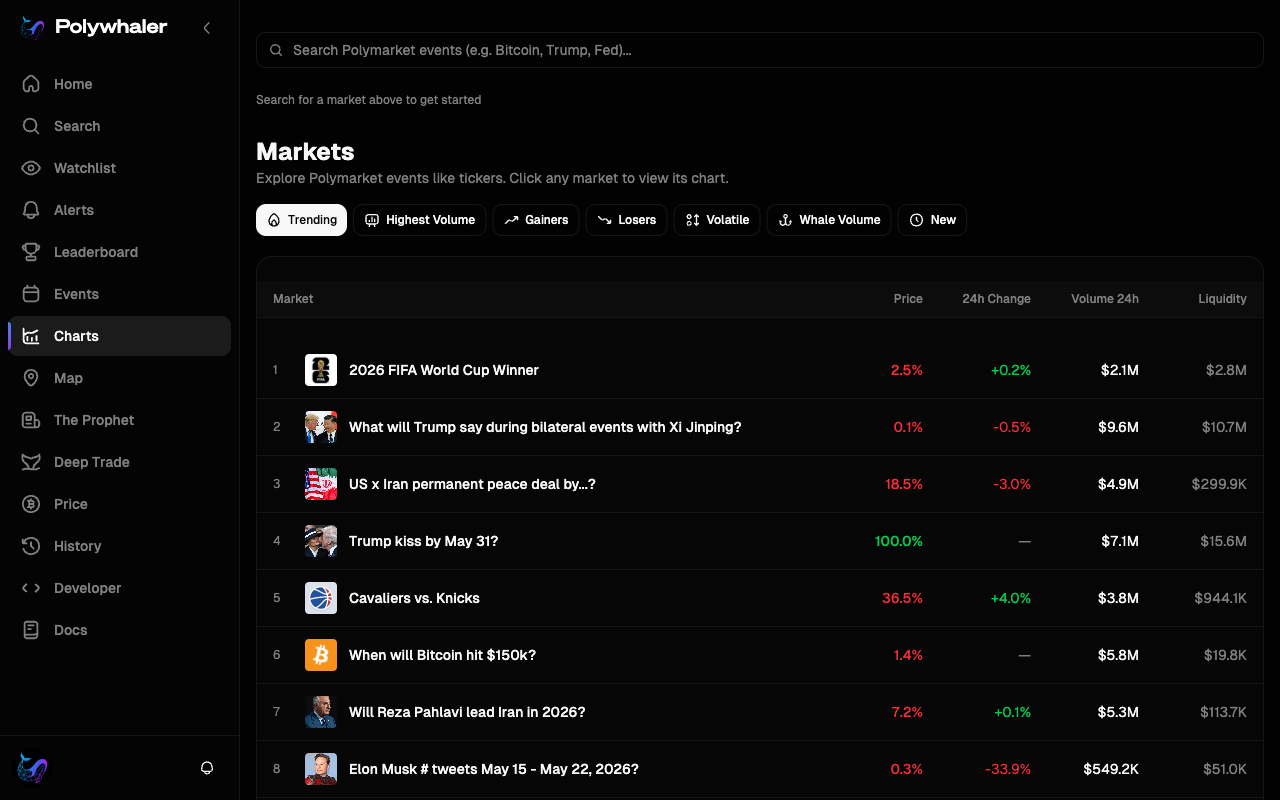Image resolution: width=1280 pixels, height=800 pixels.
Task: Click the Polywhaler logo icon
Action: 32,28
